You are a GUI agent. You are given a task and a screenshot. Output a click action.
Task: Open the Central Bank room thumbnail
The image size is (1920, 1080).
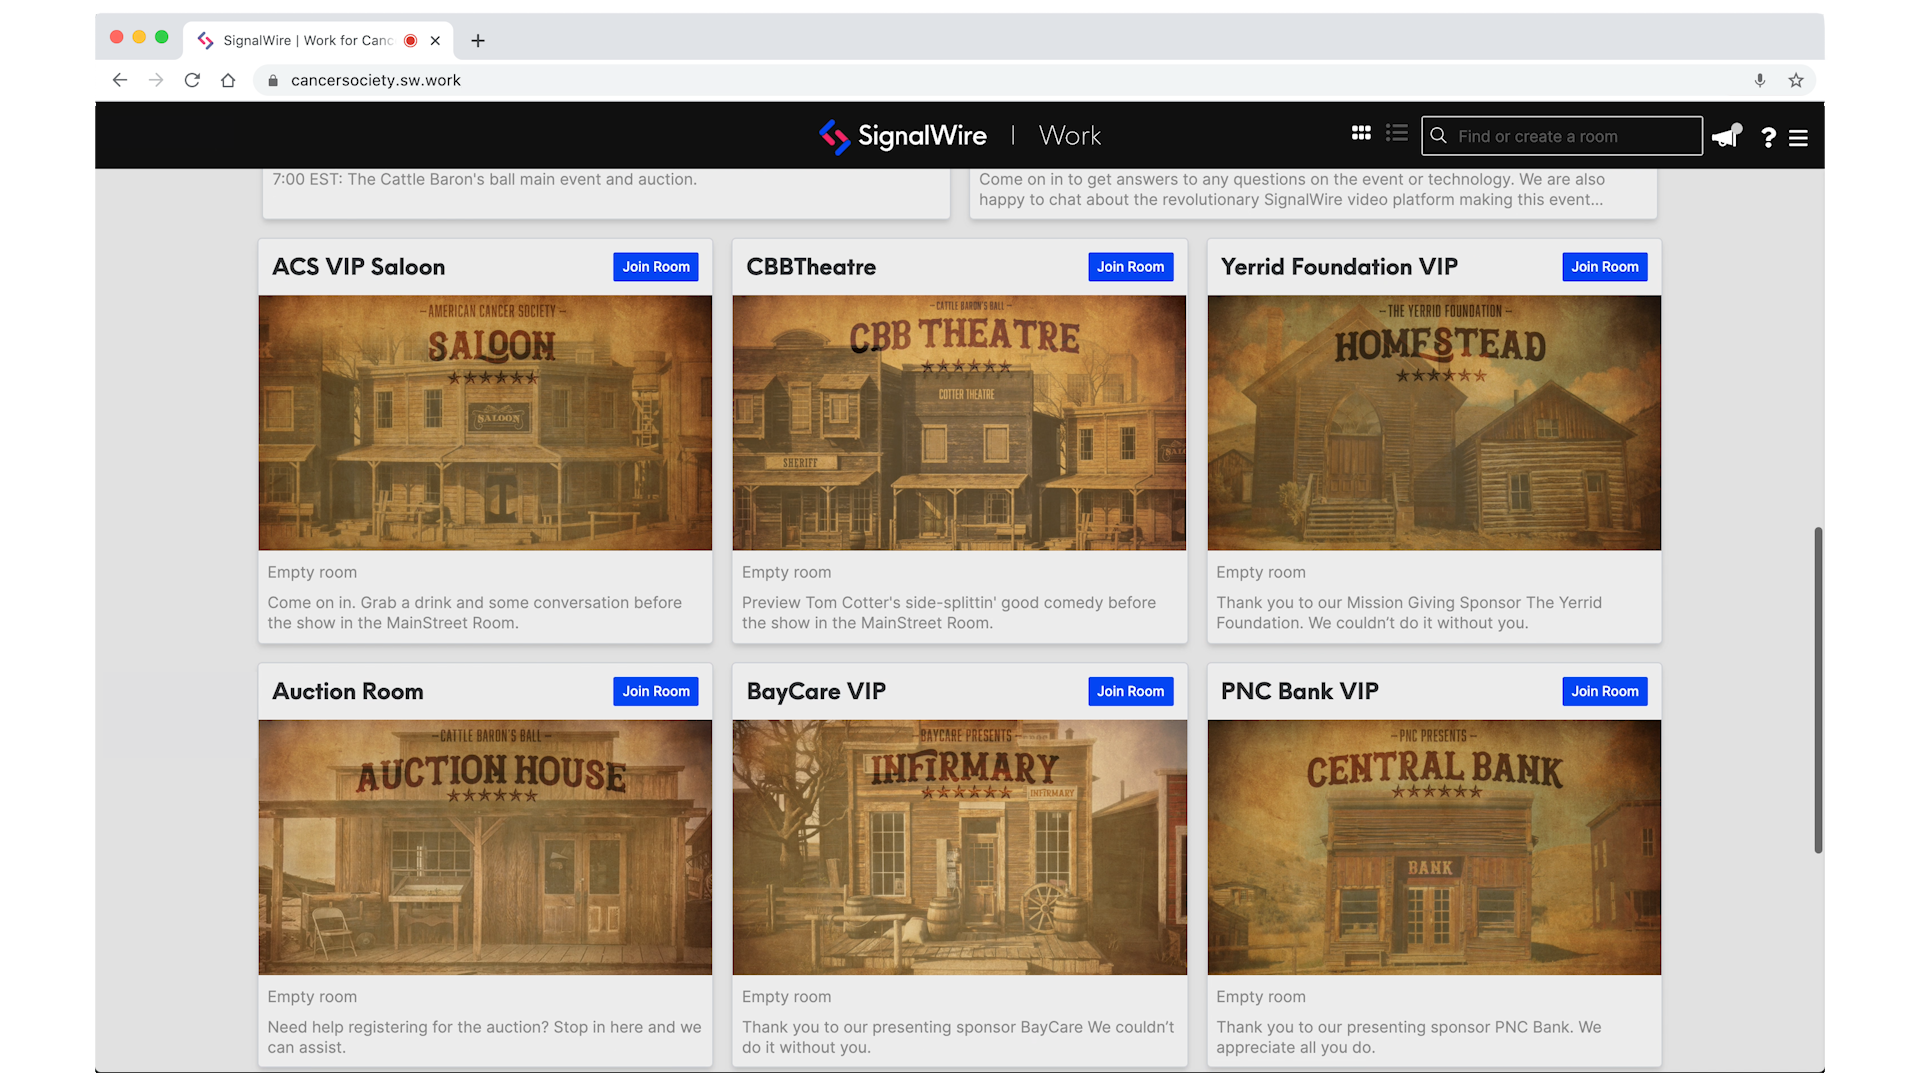(1434, 847)
